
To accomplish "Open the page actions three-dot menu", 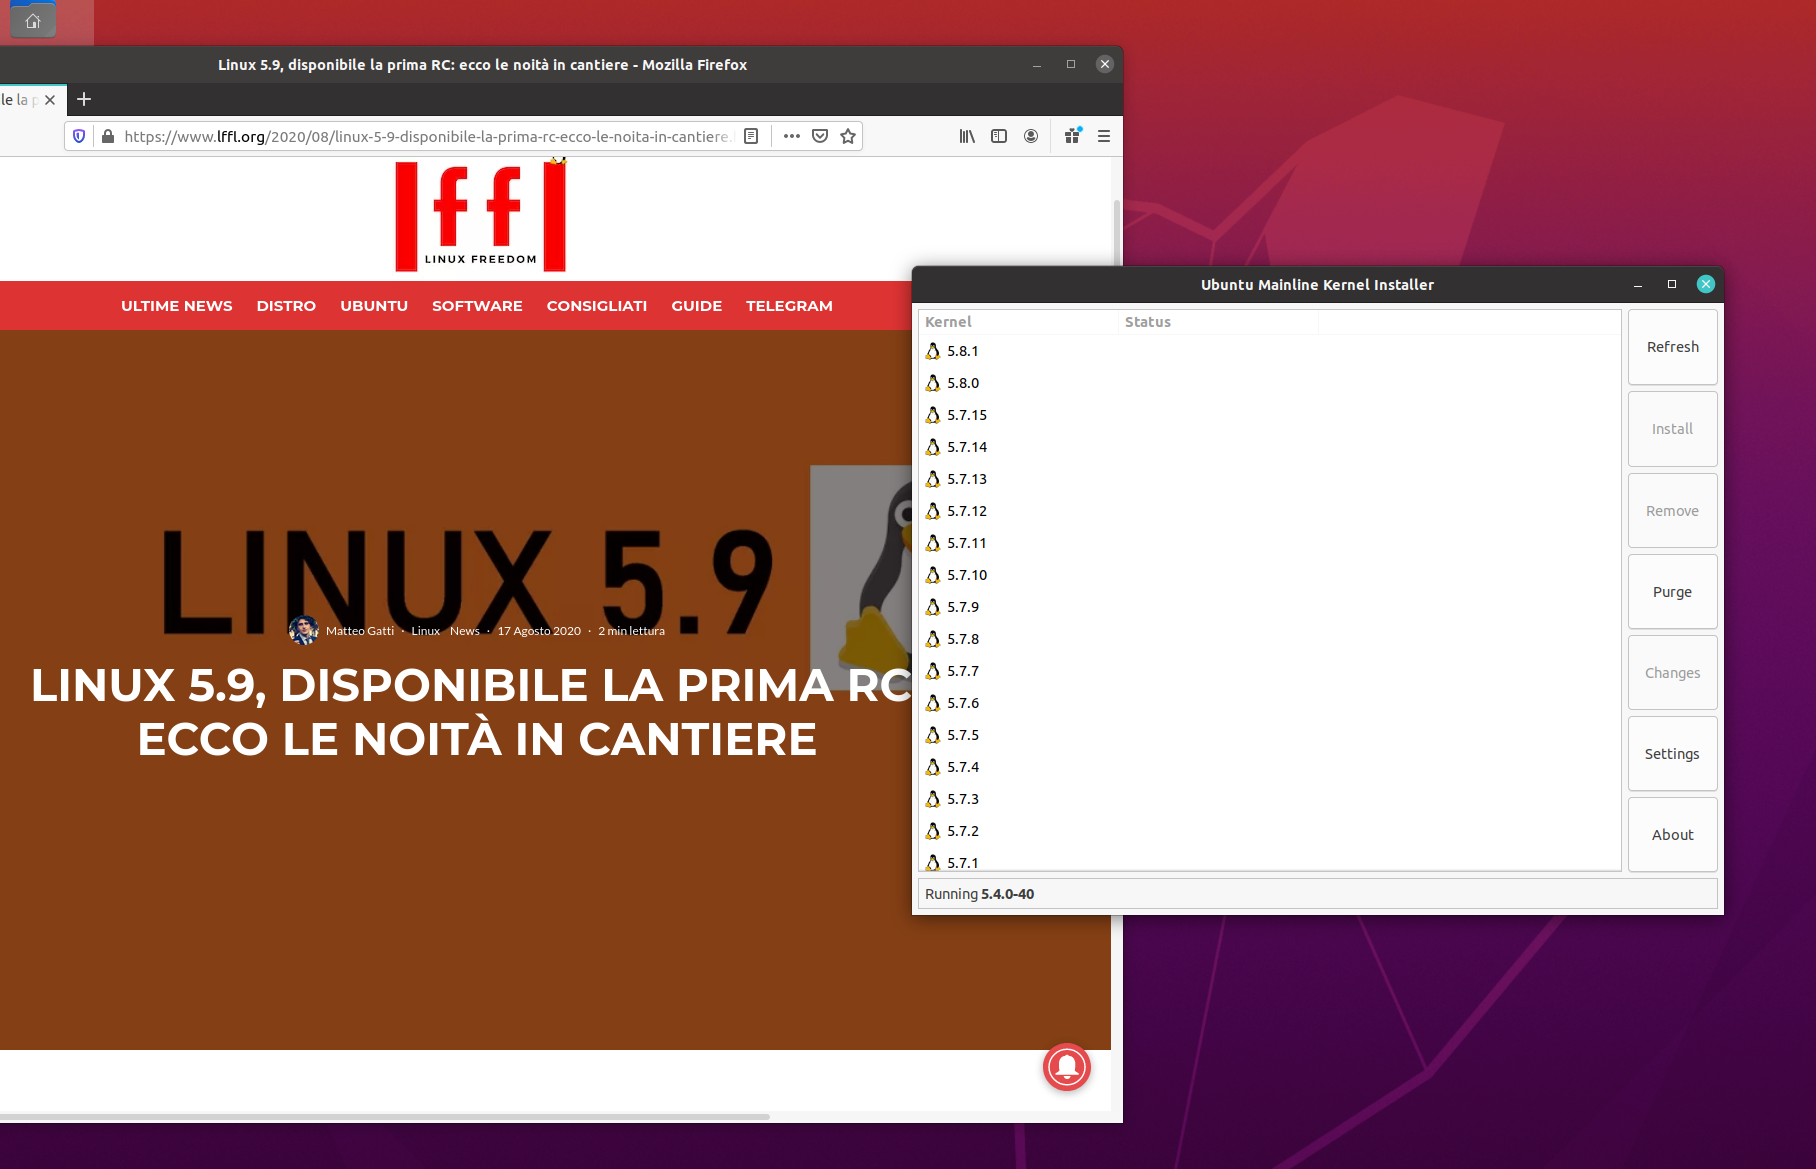I will point(792,136).
